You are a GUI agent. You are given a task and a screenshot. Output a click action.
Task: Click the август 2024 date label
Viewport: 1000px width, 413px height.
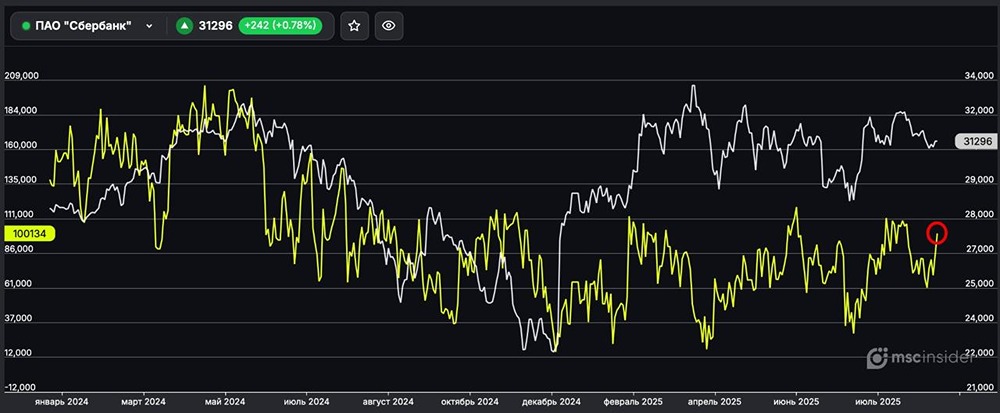(x=388, y=402)
